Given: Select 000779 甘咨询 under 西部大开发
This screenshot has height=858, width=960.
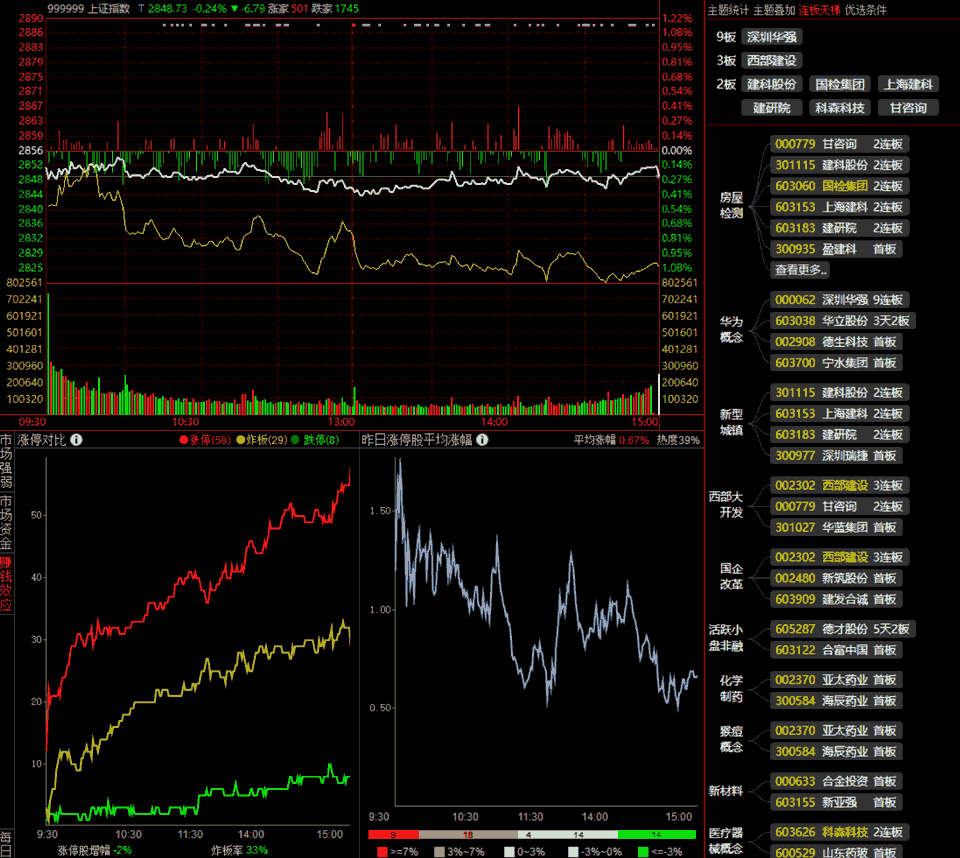Looking at the screenshot, I should 839,506.
